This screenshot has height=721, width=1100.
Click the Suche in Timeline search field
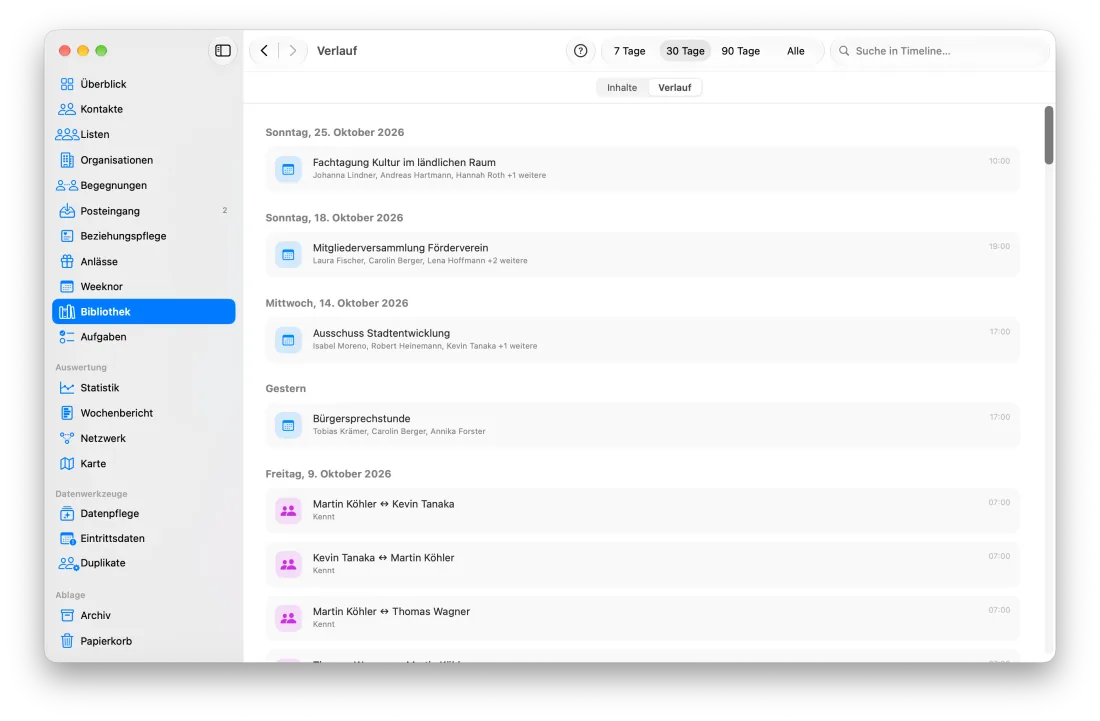940,51
